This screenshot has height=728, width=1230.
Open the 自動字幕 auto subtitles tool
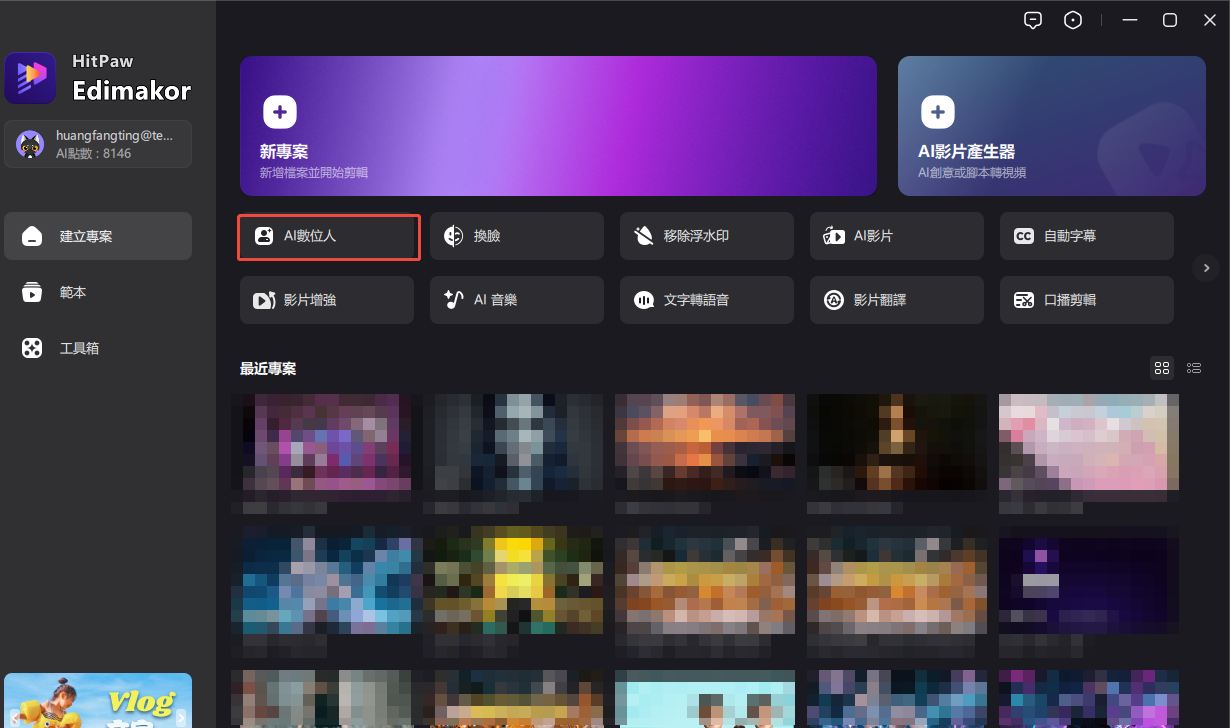1086,237
